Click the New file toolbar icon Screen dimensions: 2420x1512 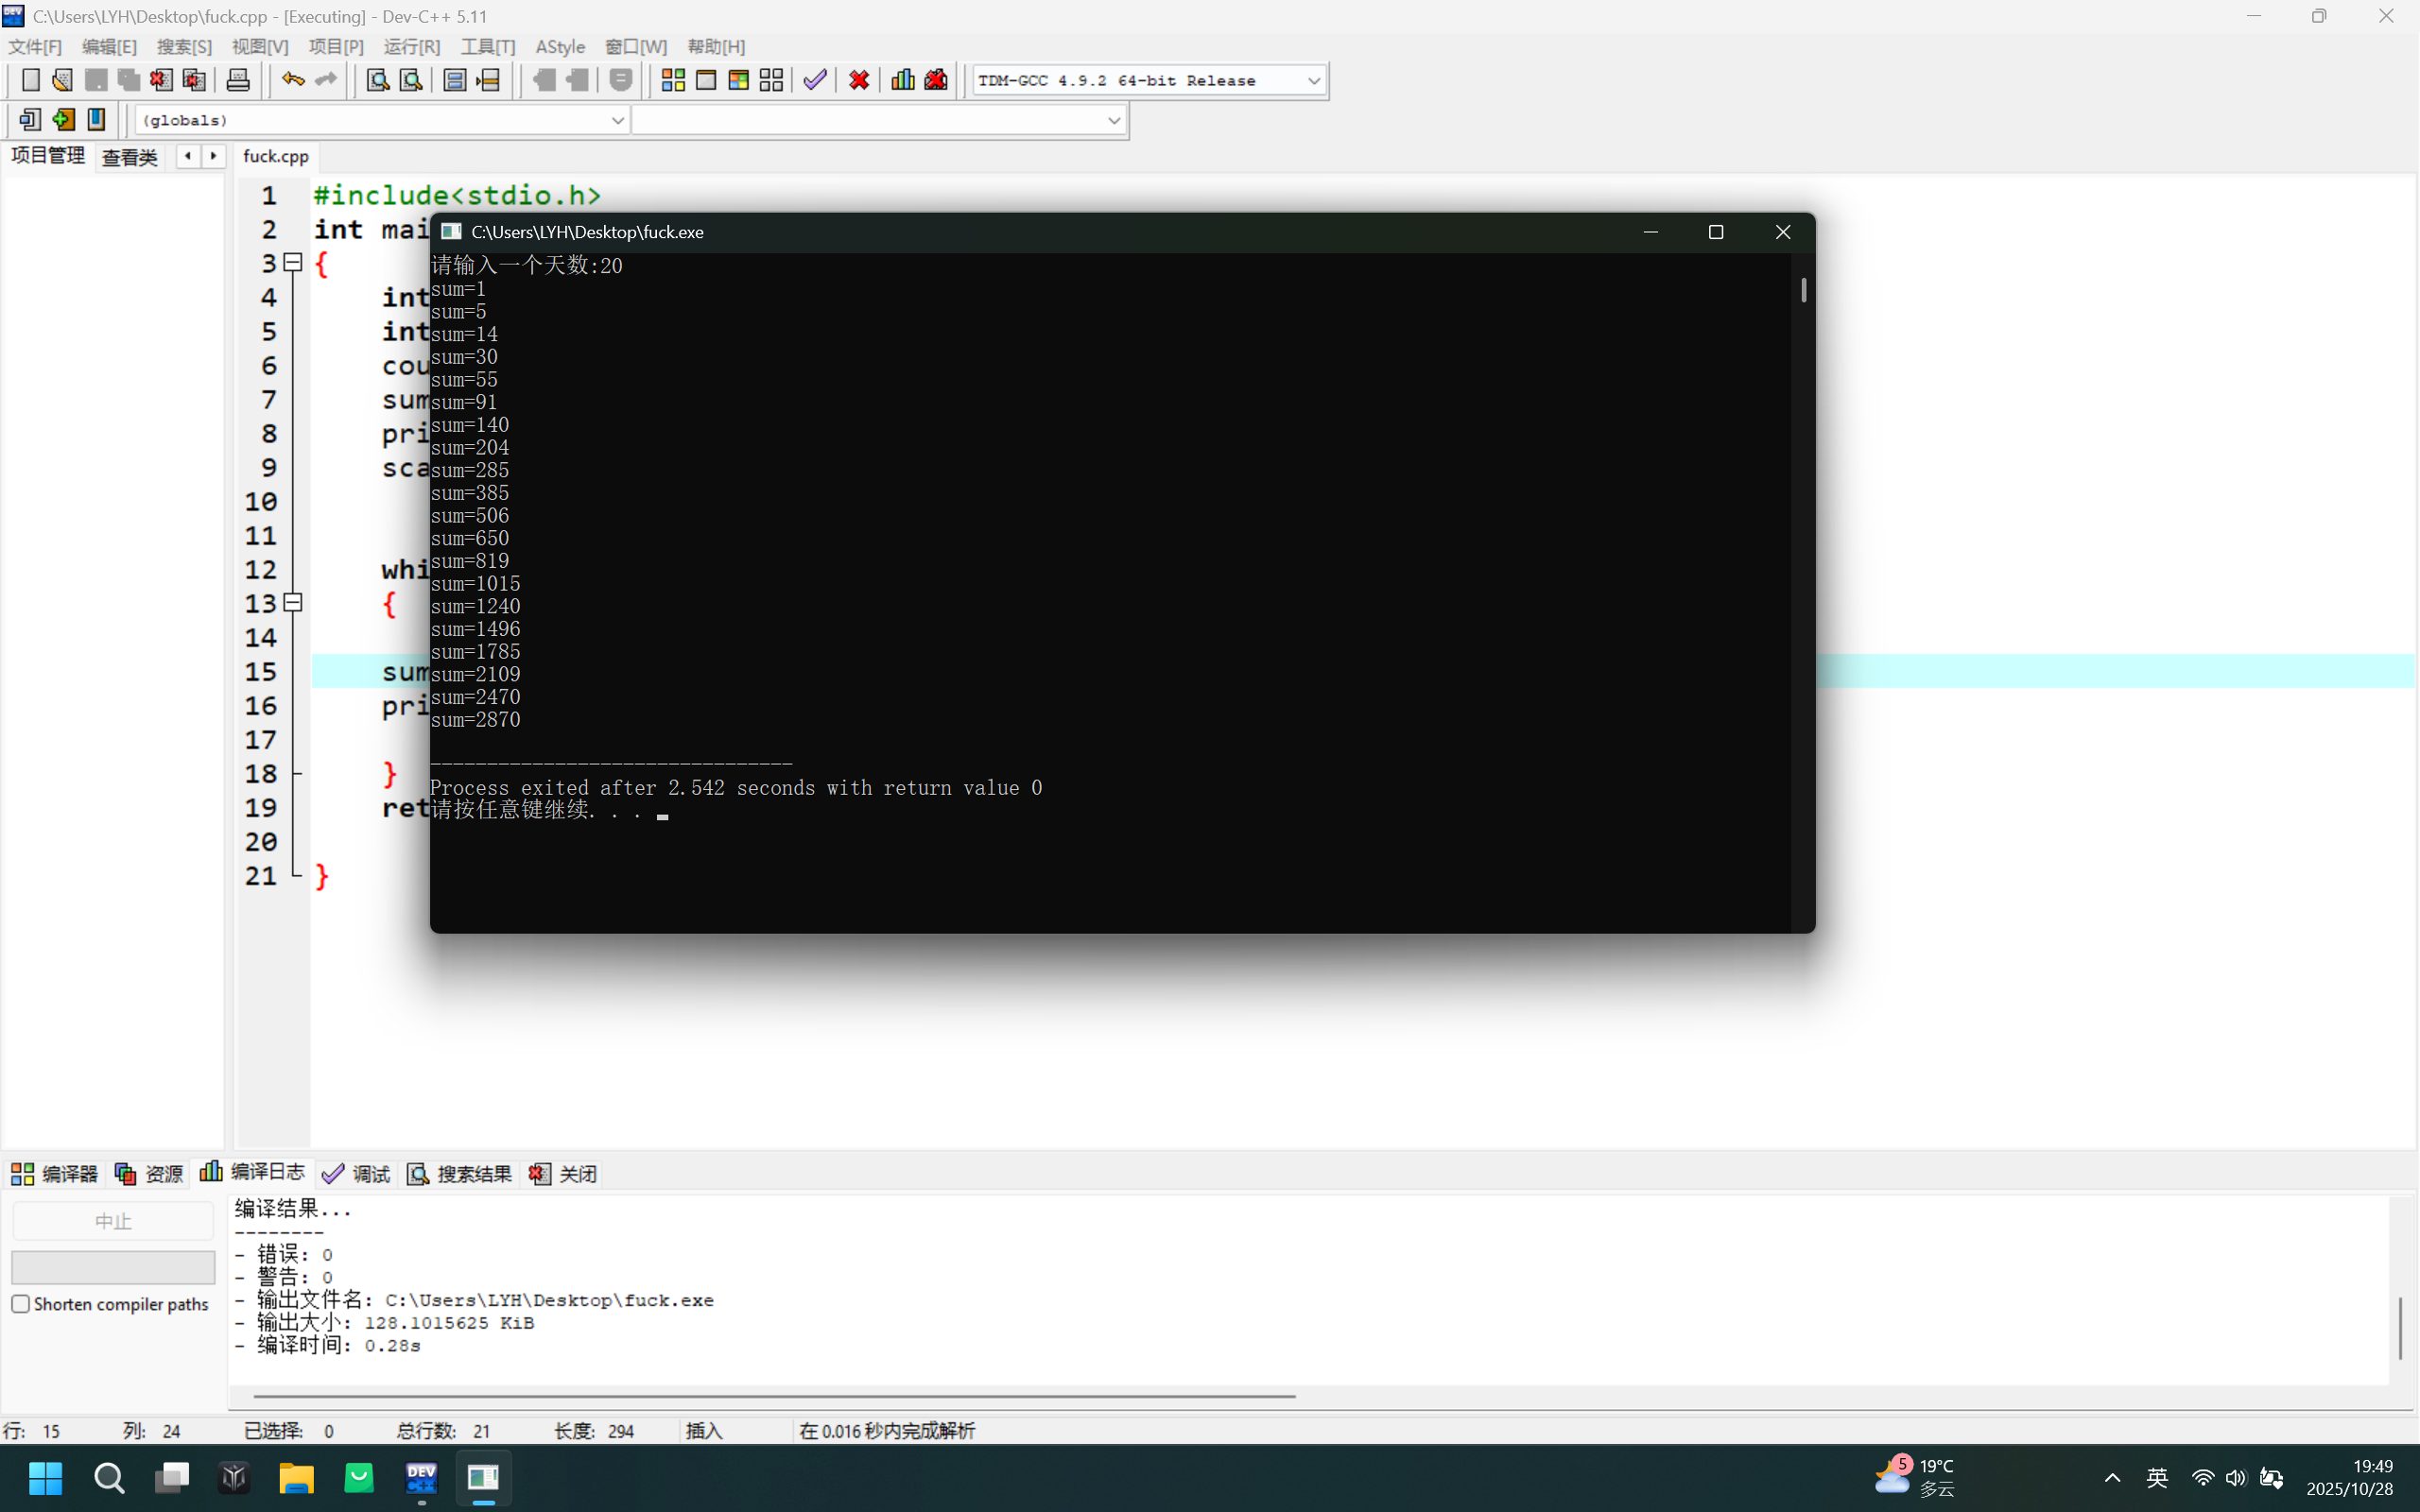click(30, 80)
